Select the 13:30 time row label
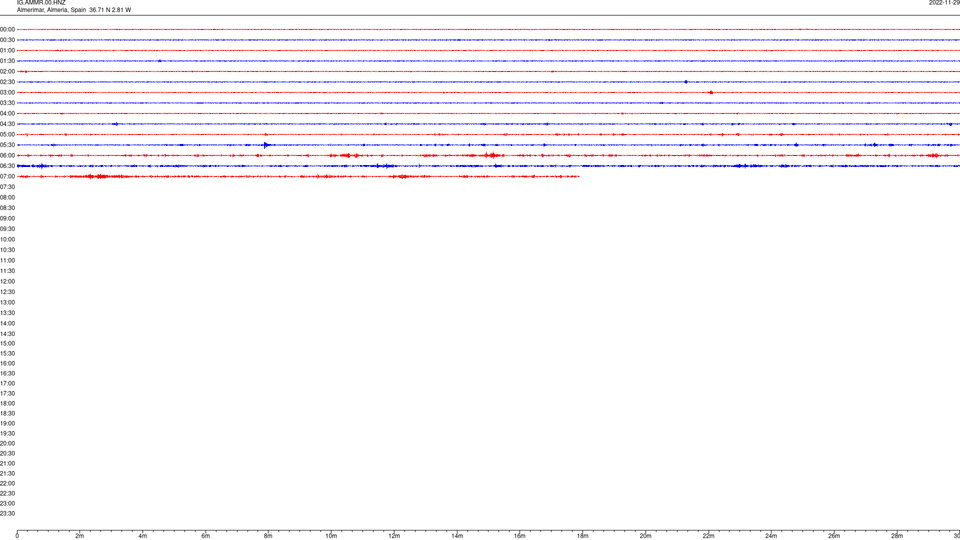 [7, 313]
